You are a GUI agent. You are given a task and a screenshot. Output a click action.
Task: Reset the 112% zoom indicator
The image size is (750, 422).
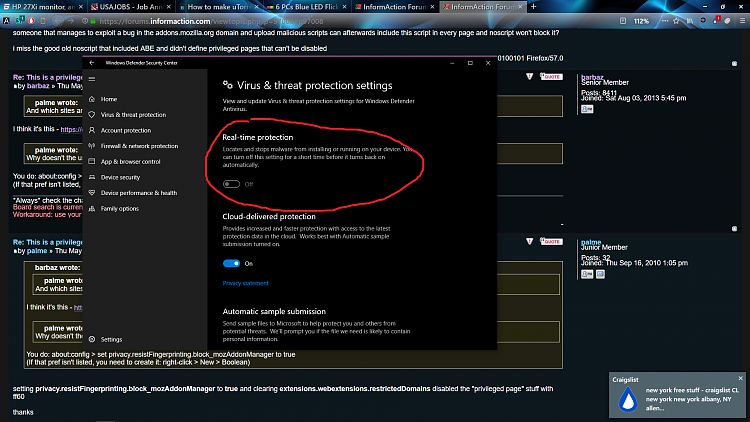pos(641,21)
